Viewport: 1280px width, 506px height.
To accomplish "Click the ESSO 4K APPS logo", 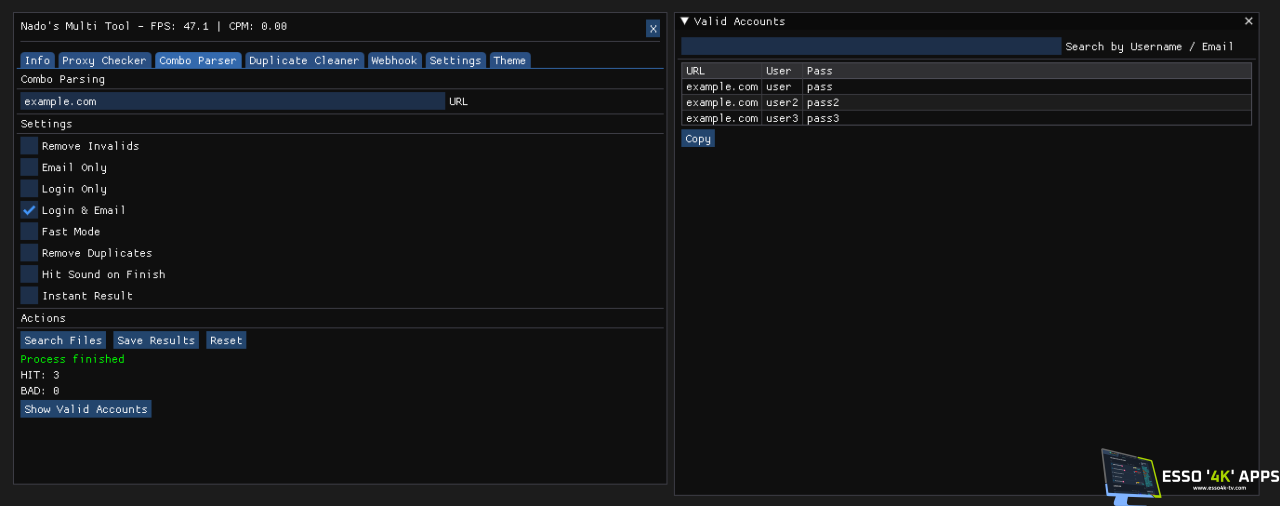I will [1189, 475].
